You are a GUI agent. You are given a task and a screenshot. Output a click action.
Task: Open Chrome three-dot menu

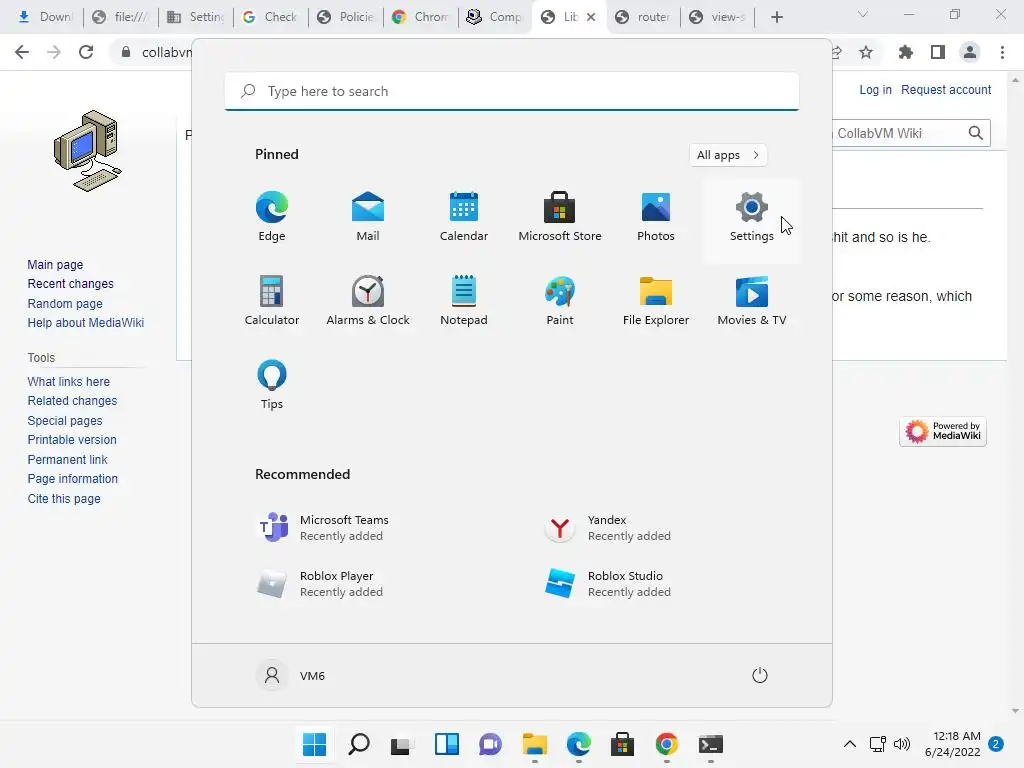[1002, 52]
